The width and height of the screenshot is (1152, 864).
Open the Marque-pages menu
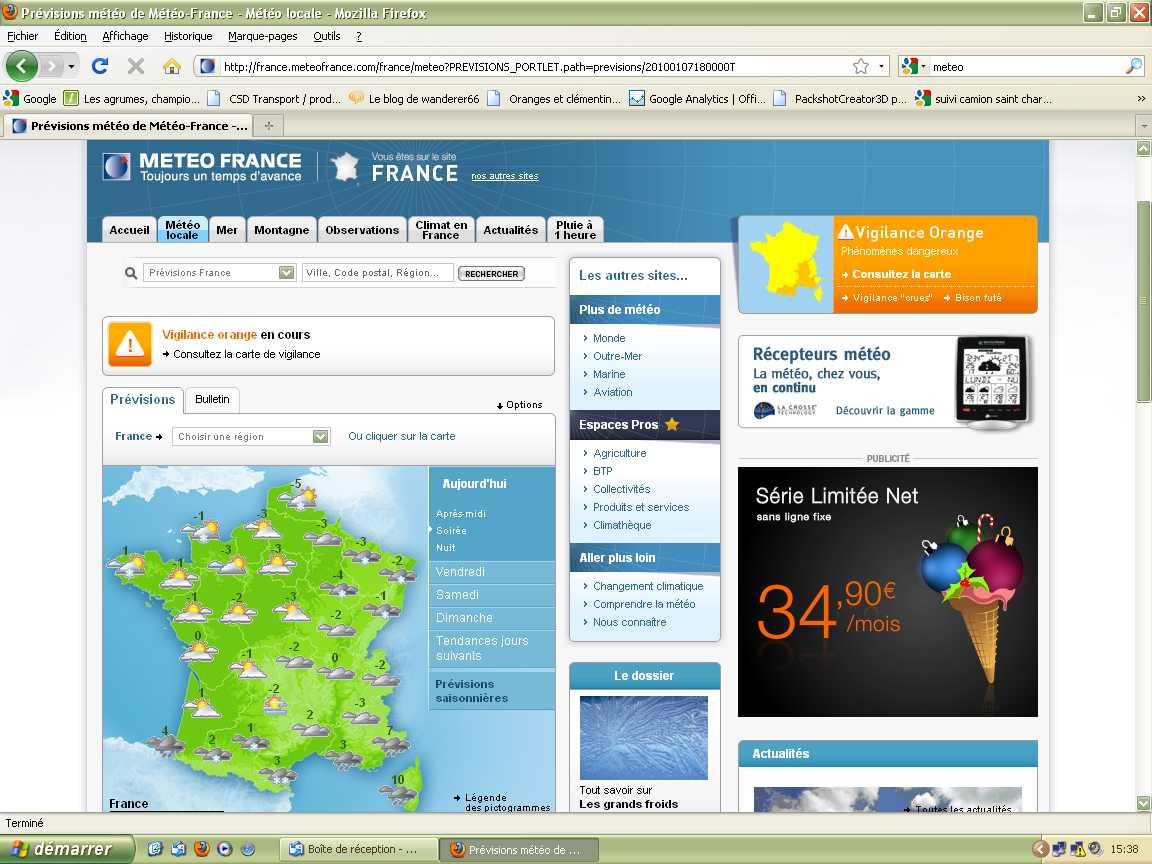[x=262, y=36]
